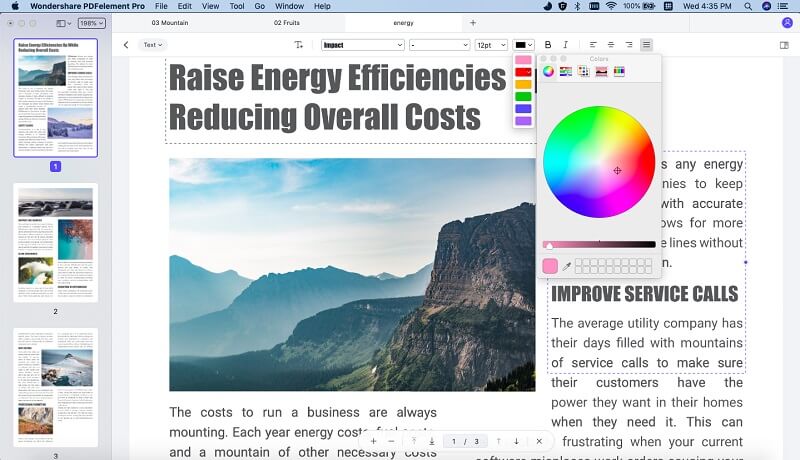Align text to the left
The height and width of the screenshot is (460, 800).
tap(593, 45)
